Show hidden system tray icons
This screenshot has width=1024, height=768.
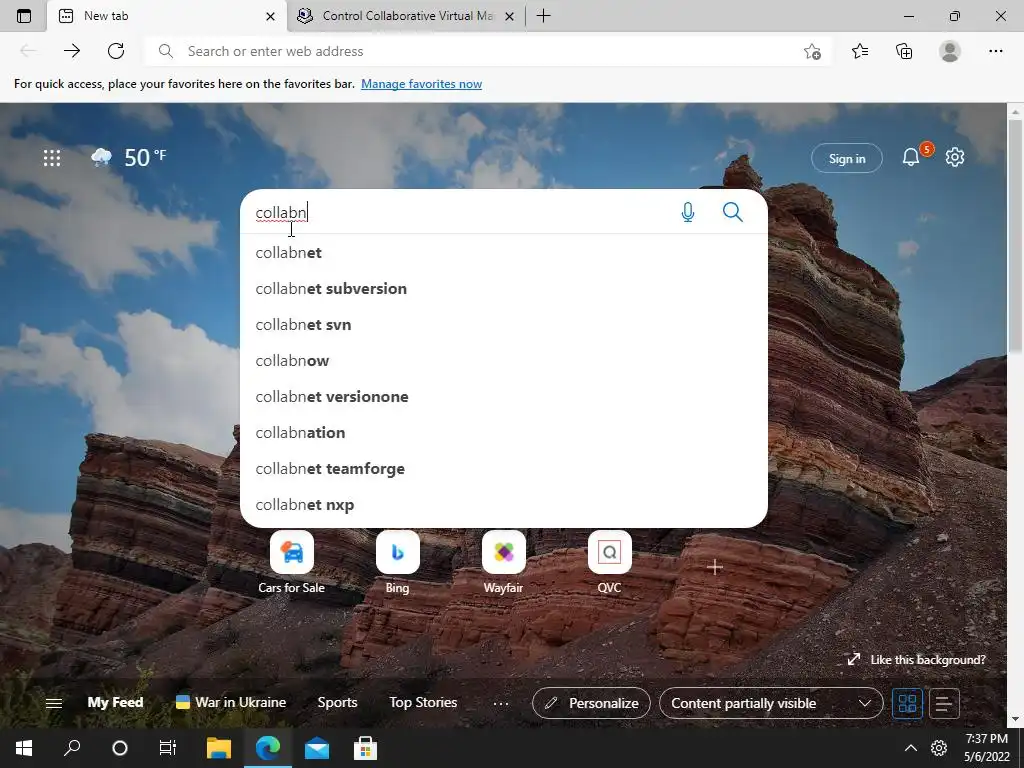pyautogui.click(x=910, y=748)
